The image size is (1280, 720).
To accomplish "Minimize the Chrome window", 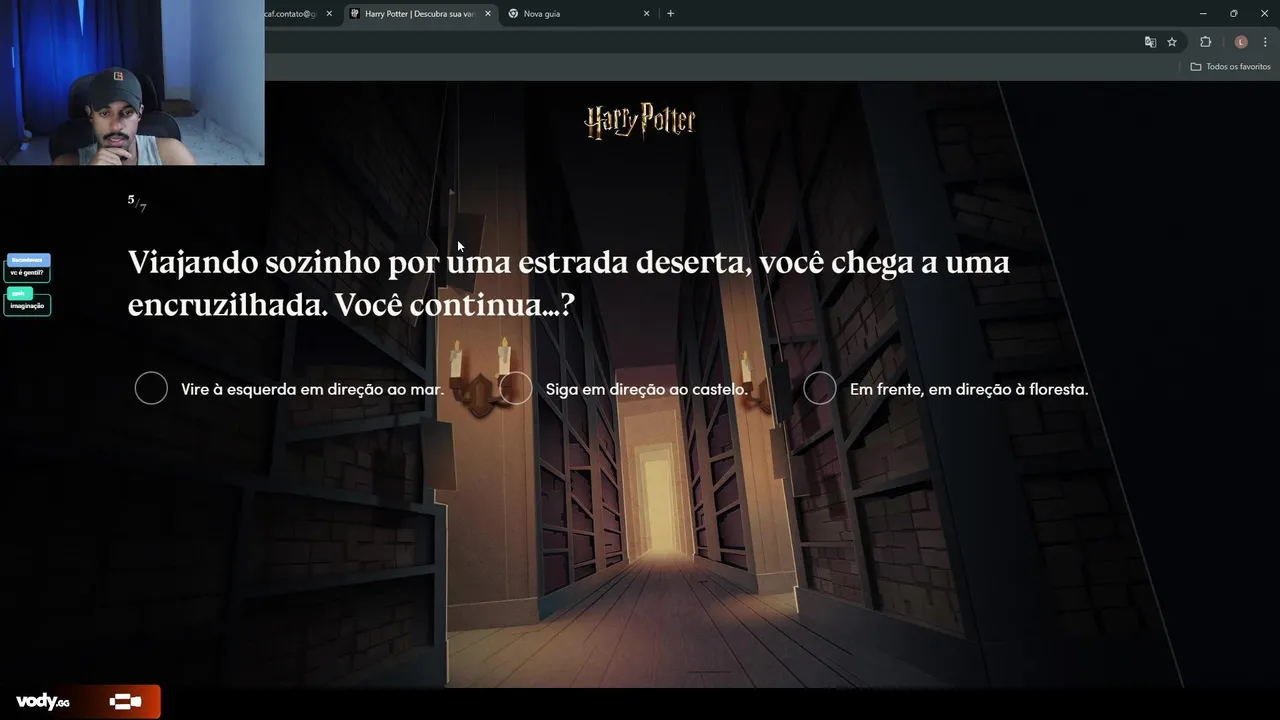I will tap(1203, 13).
